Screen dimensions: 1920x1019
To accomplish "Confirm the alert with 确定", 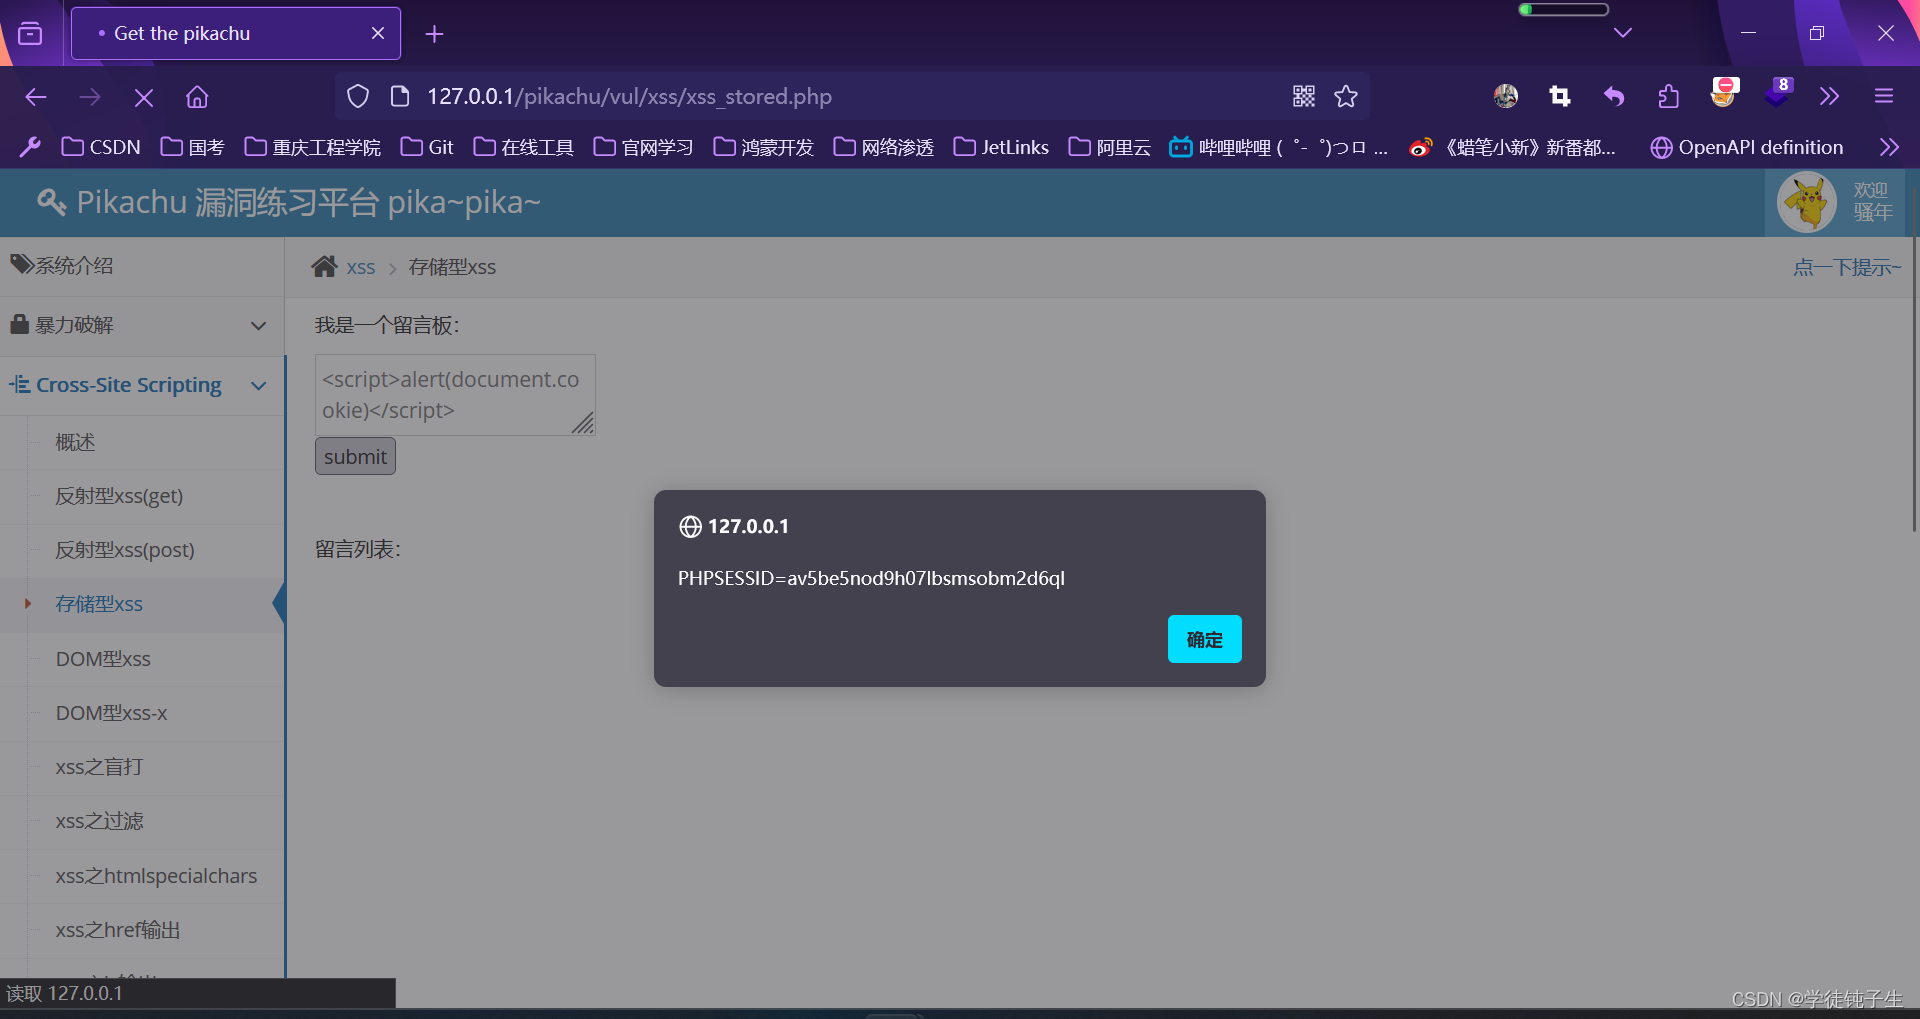I will click(1204, 639).
